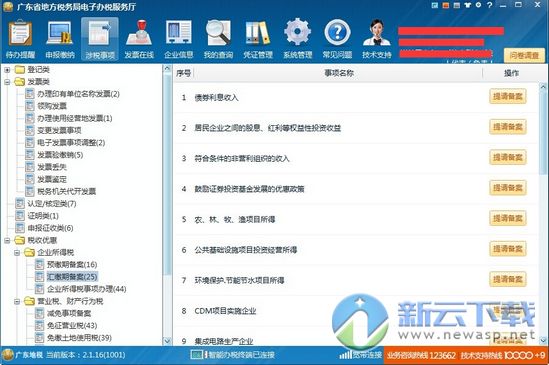Viewport: 549px width, 365px height.
Task: Click 提请备案 for 农、林、牧、渔项目所得
Action: pos(508,218)
